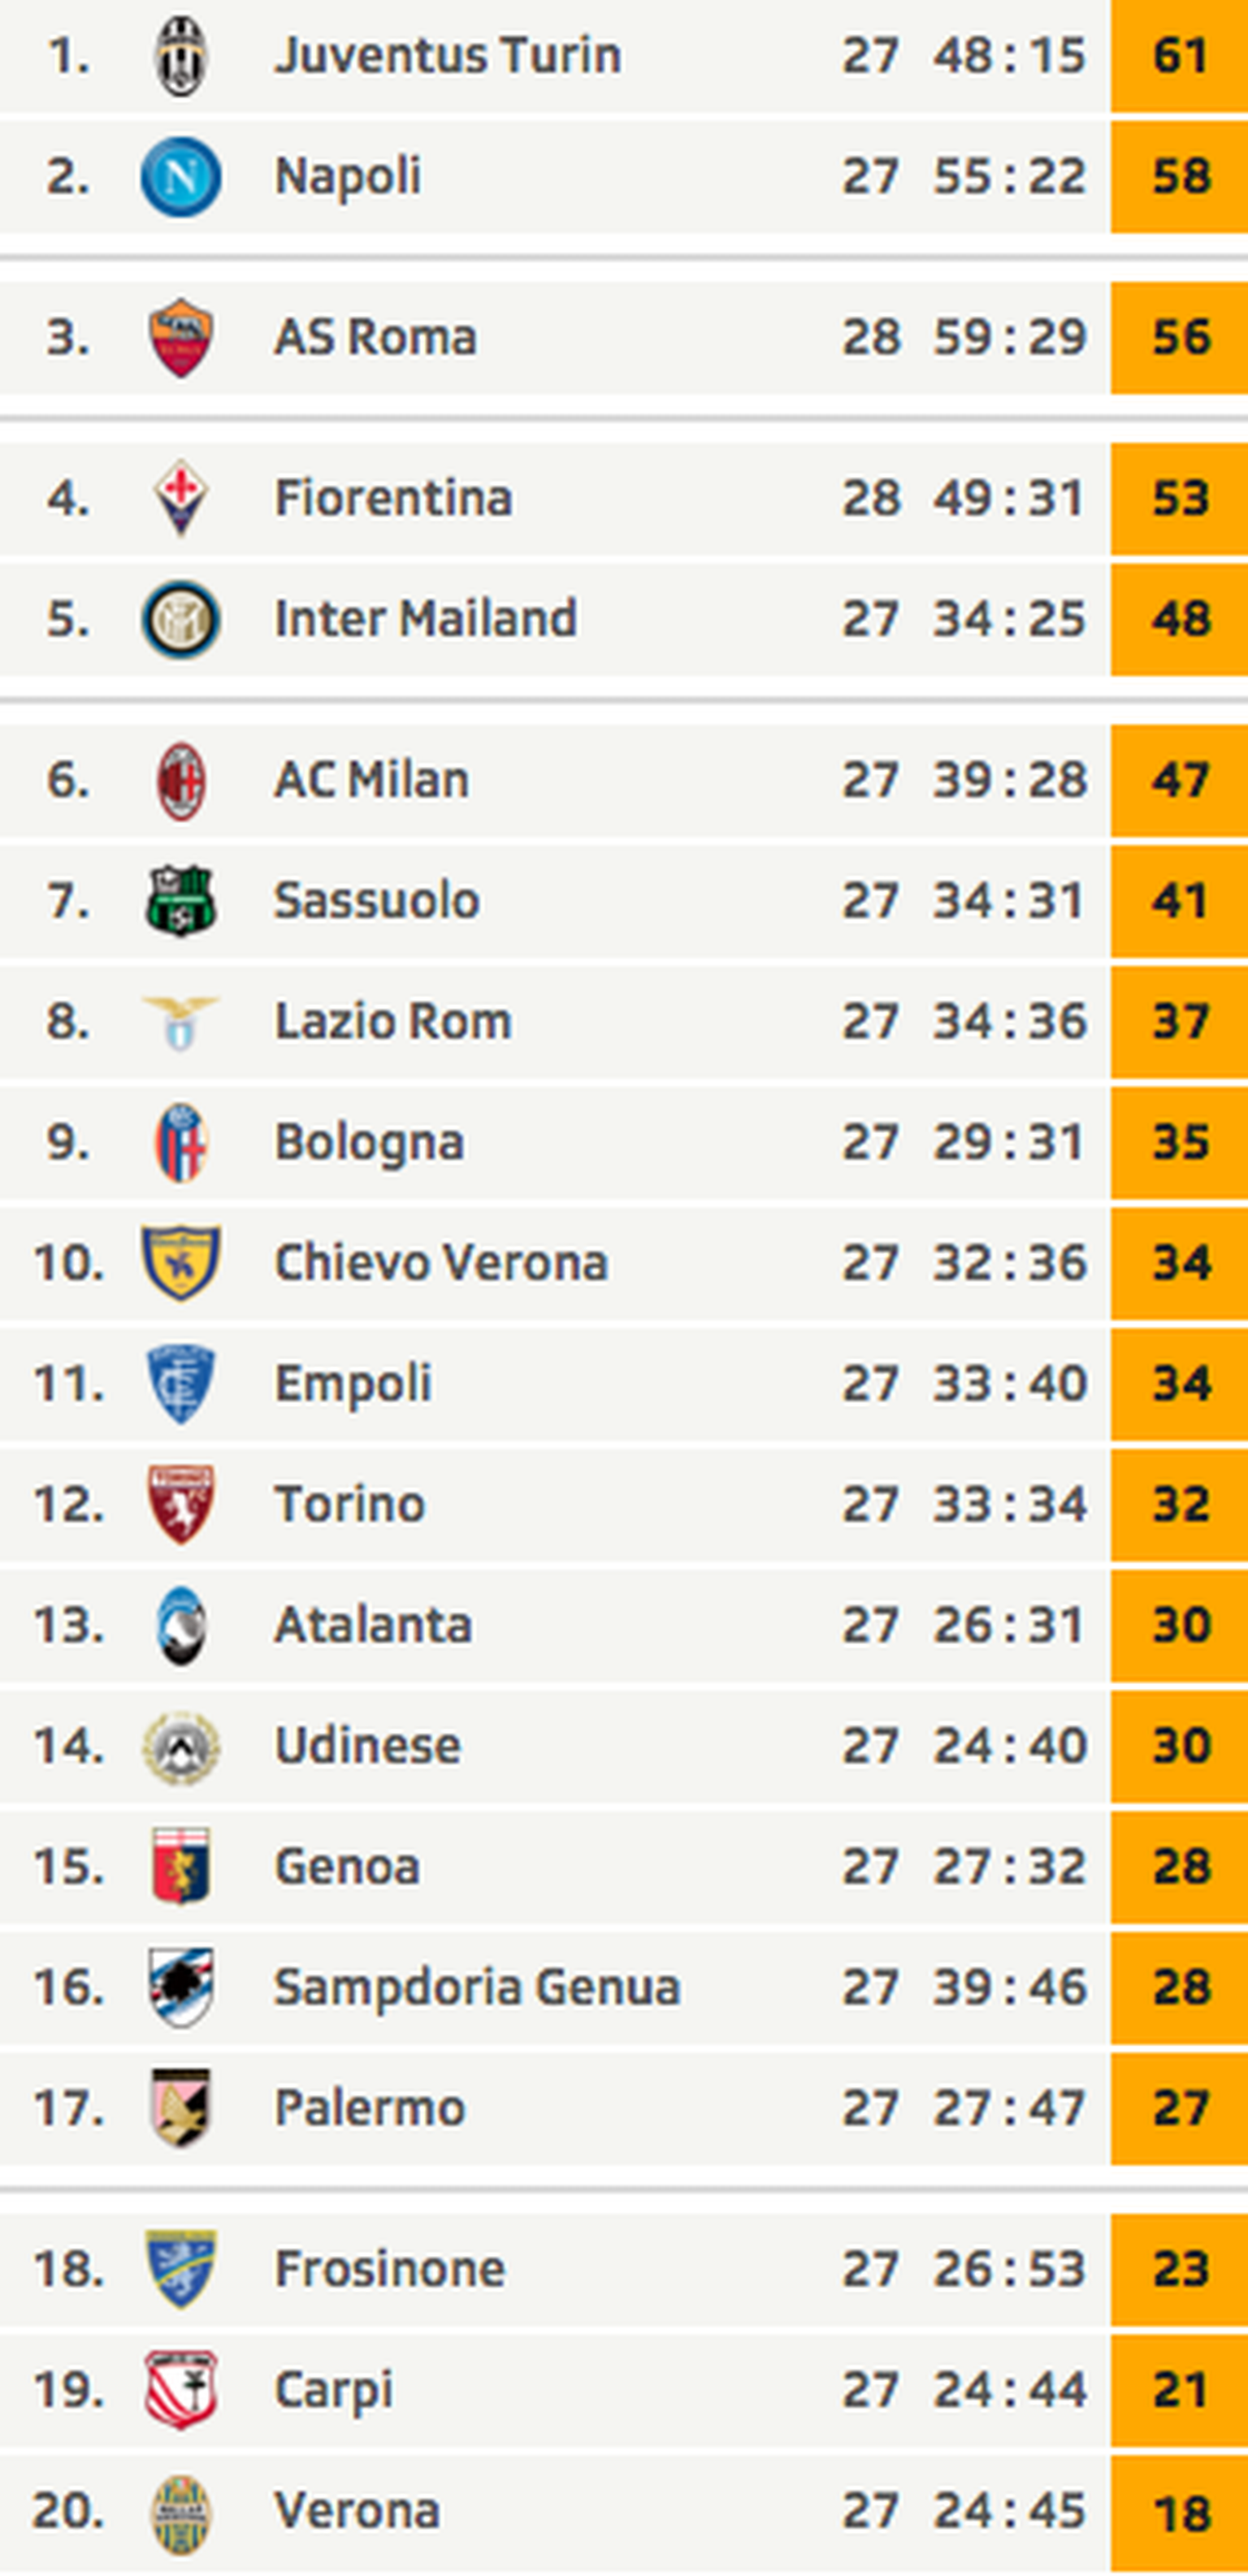Screen dimensions: 1248x2576
Task: Click the Frosinone club badge
Action: click(x=181, y=2269)
